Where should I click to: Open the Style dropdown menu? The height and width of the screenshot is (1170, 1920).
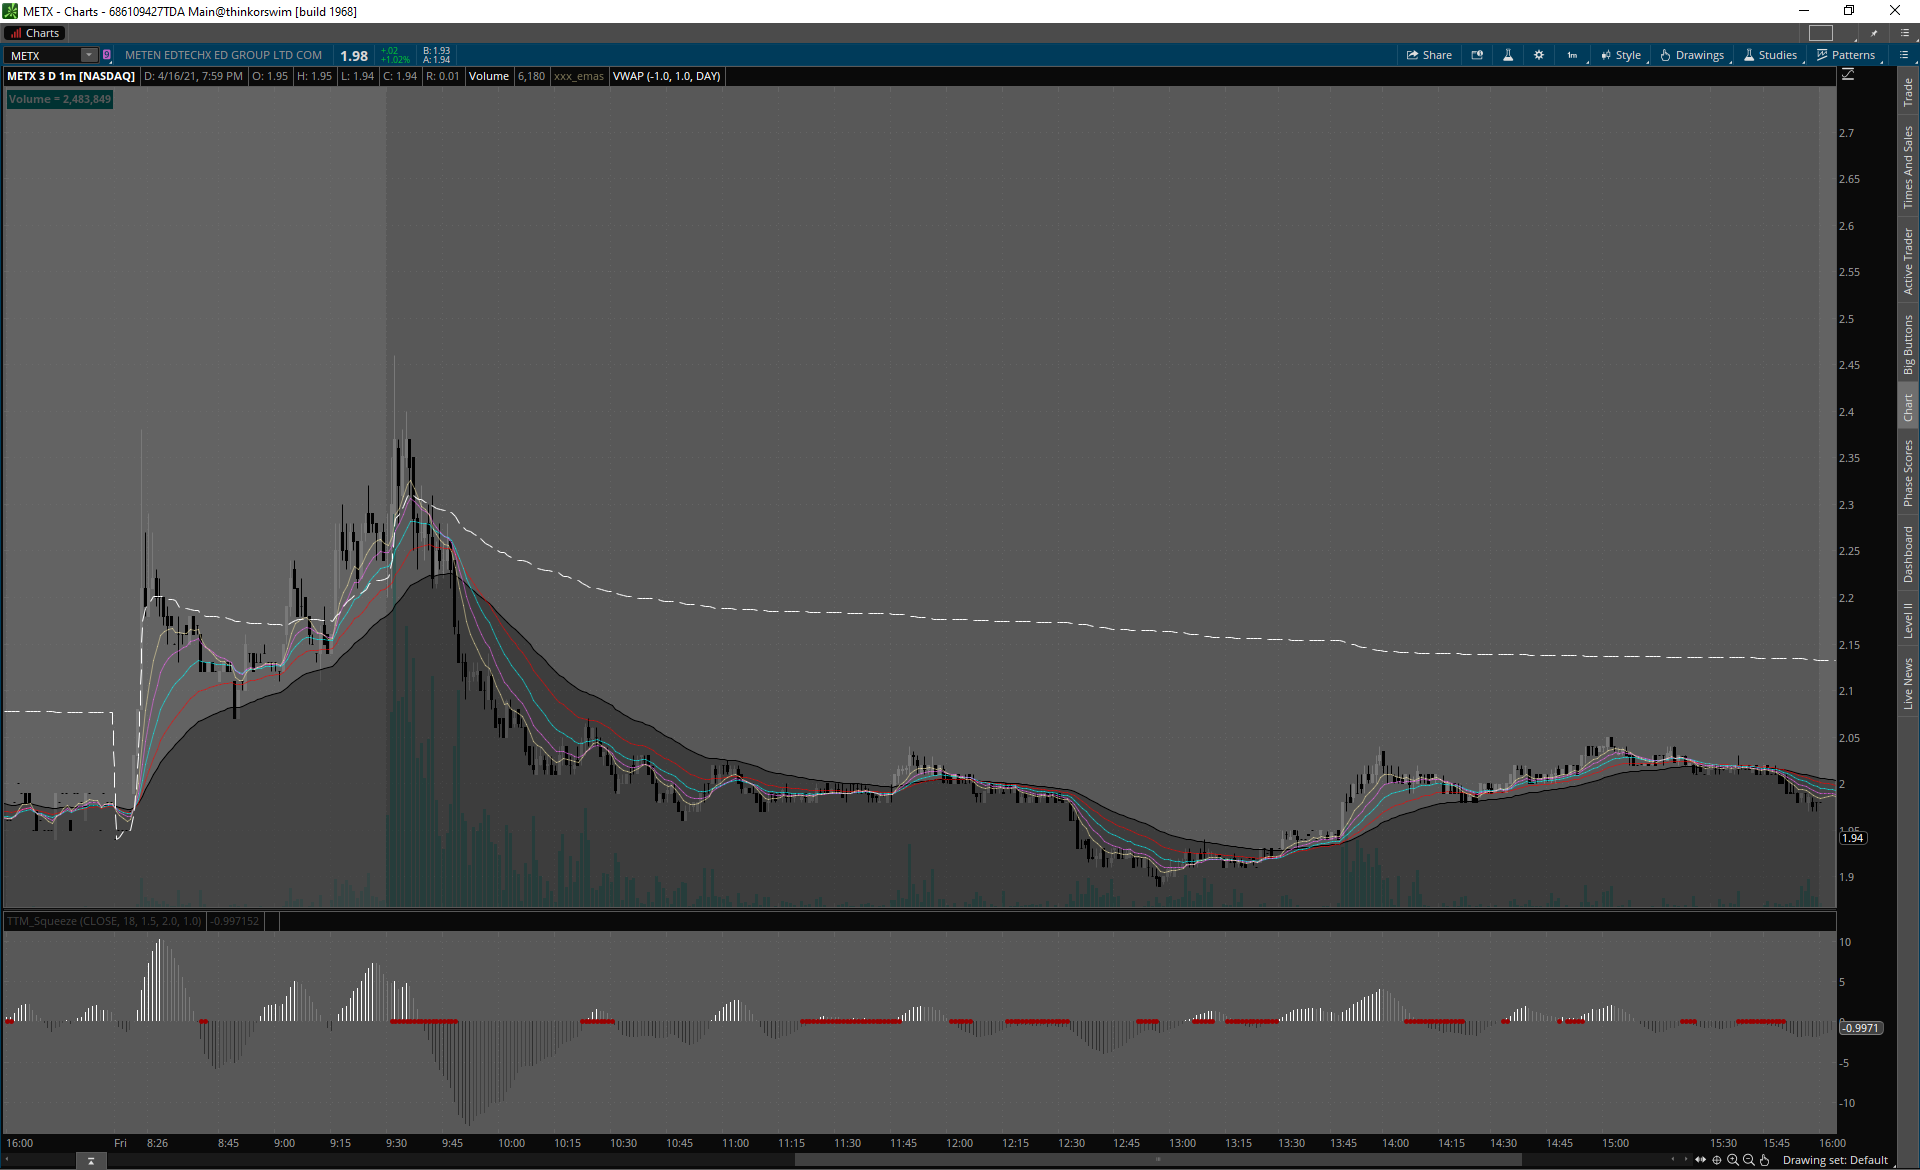pyautogui.click(x=1621, y=55)
